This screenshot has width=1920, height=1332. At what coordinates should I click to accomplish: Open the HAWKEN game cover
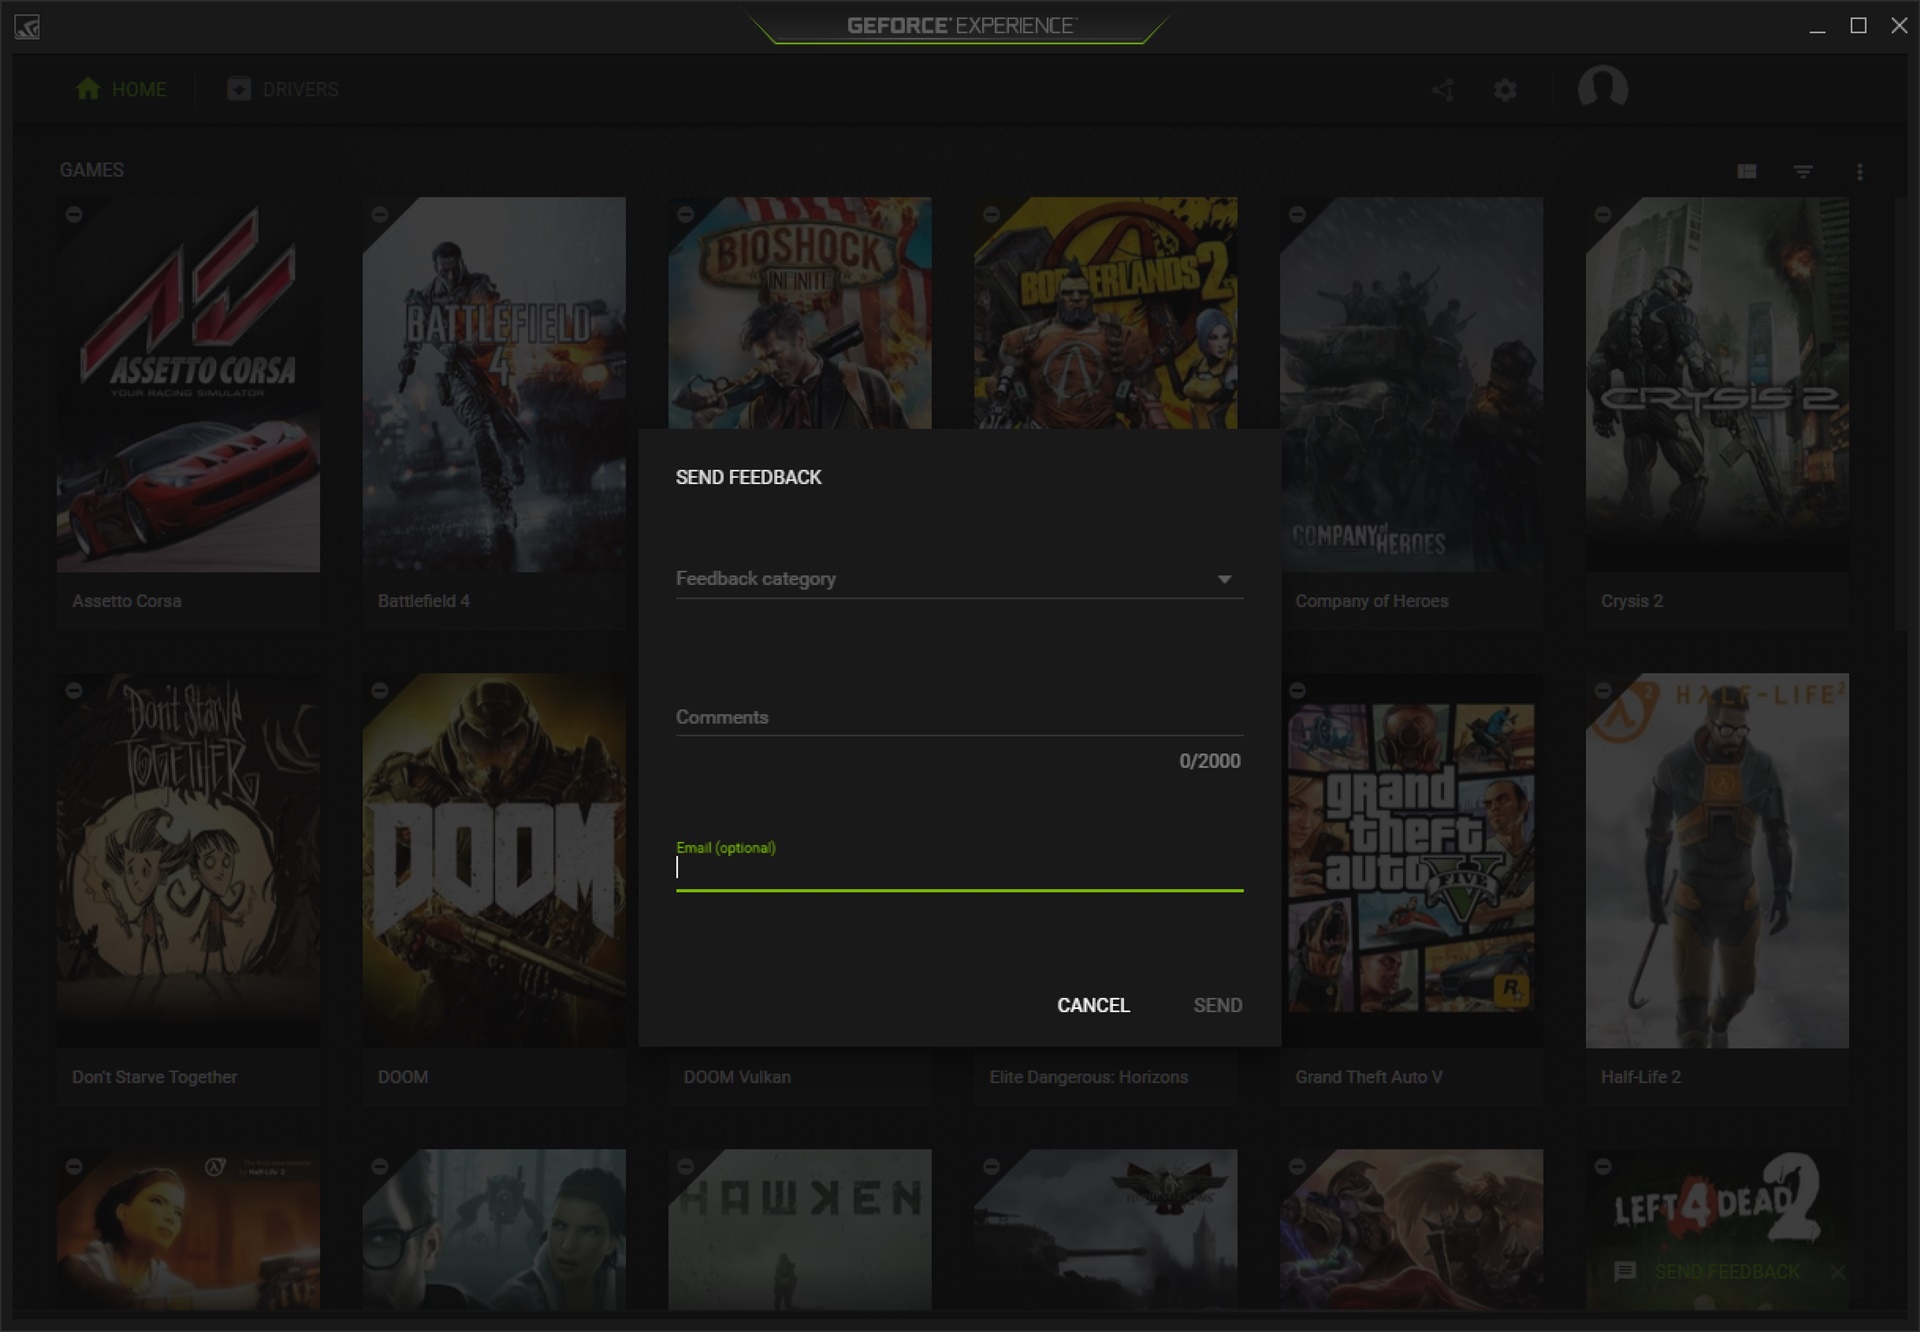pyautogui.click(x=800, y=1229)
